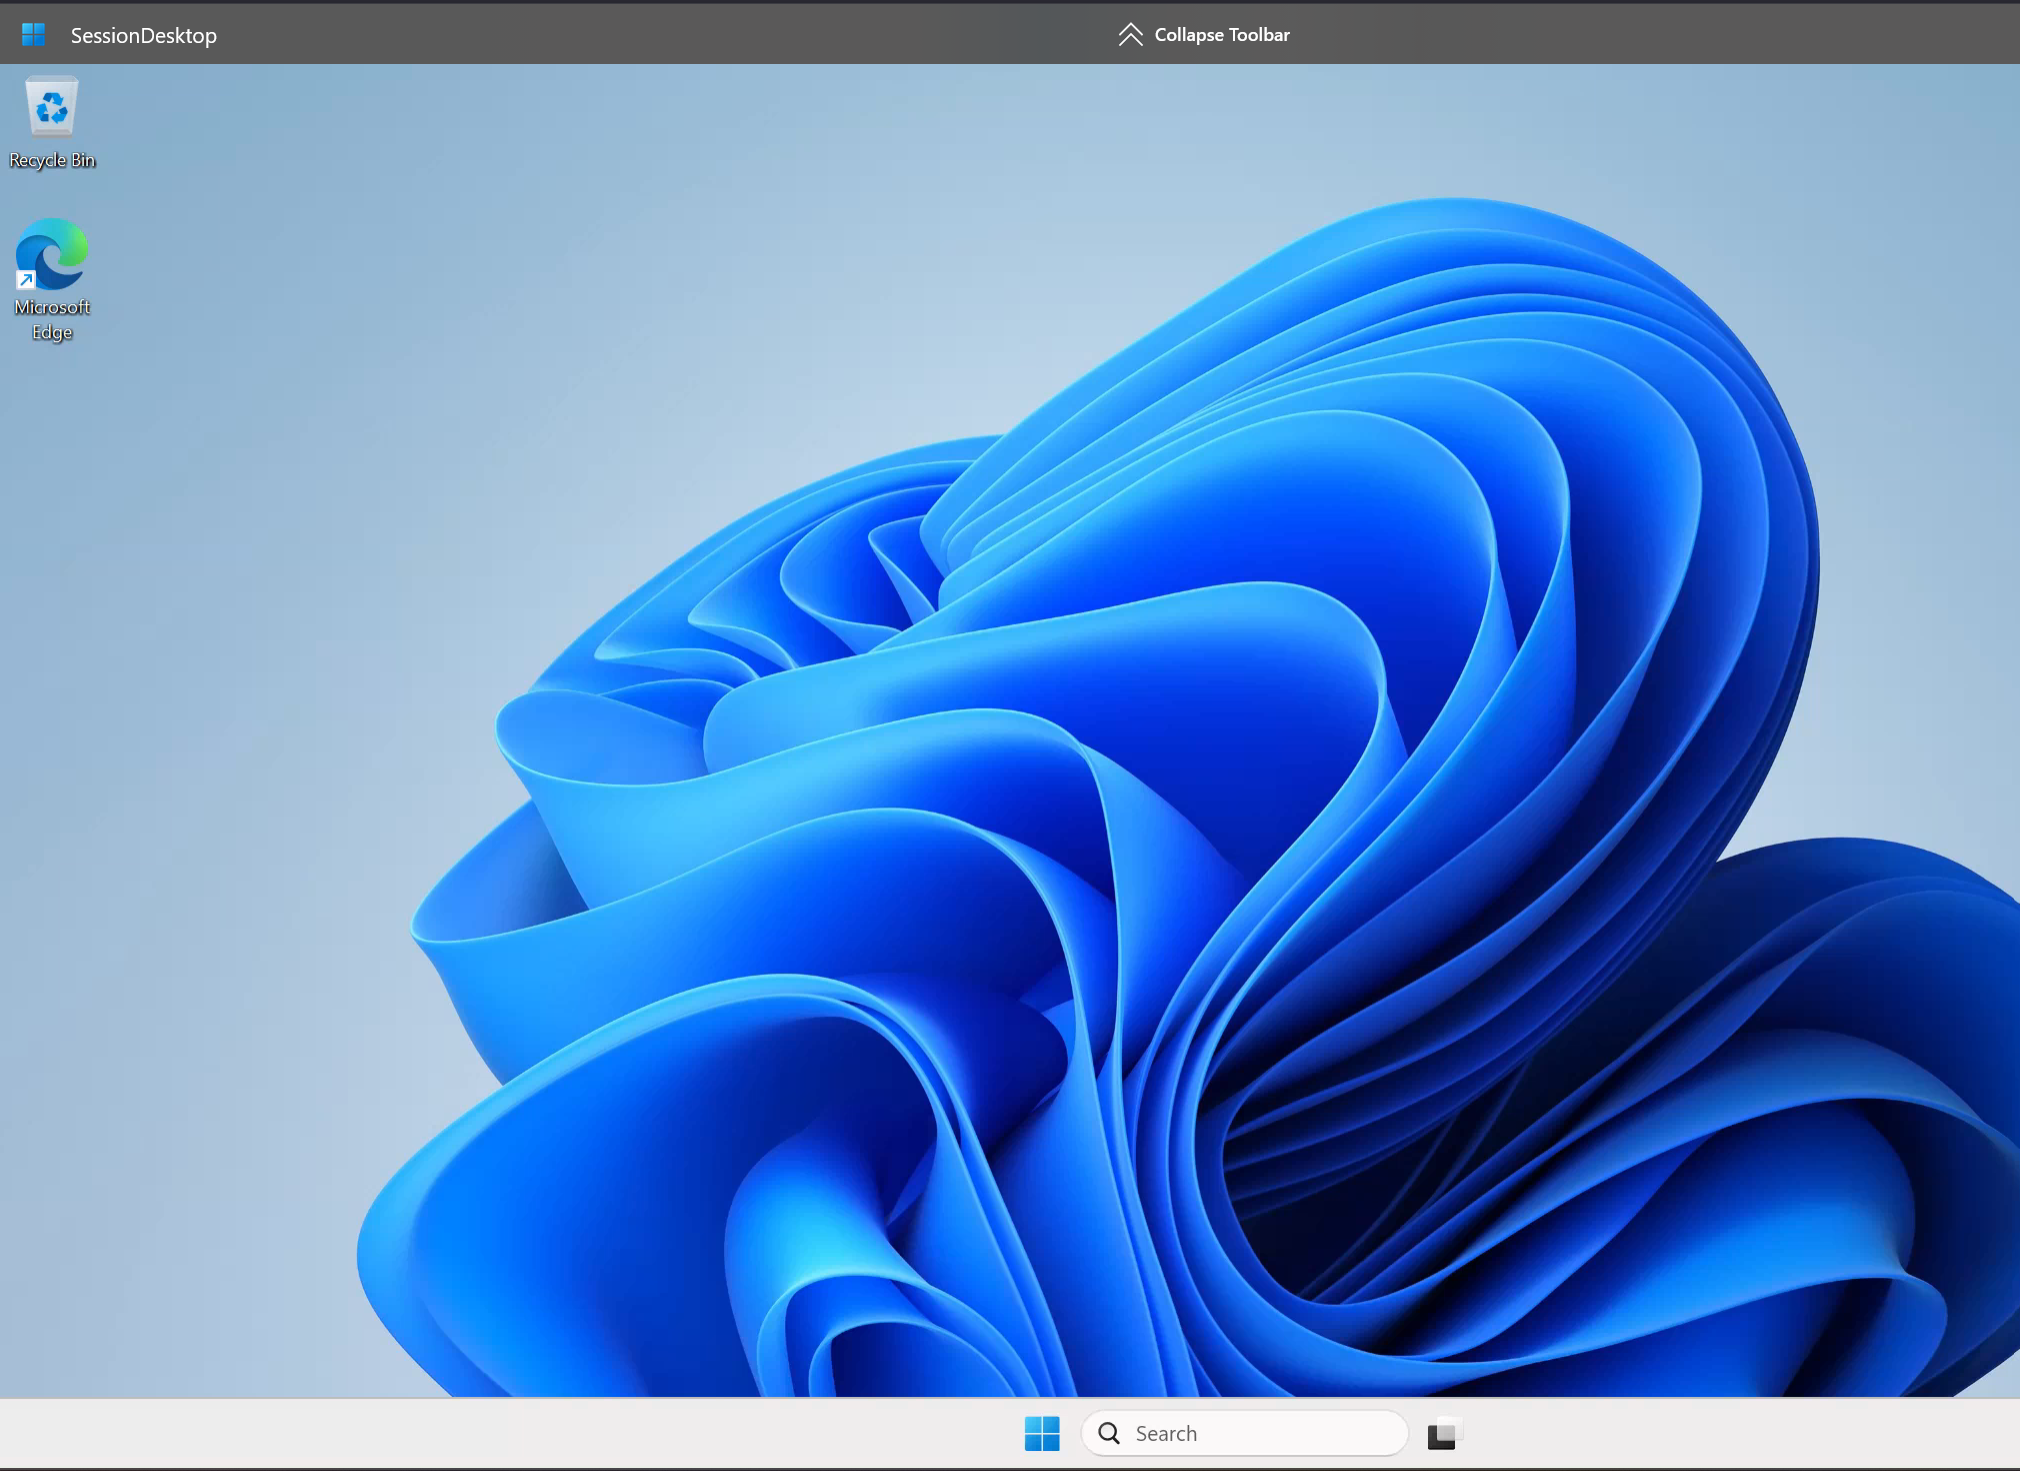Click the double-chevron Collapse Toolbar icon
2020x1471 pixels.
[1130, 35]
